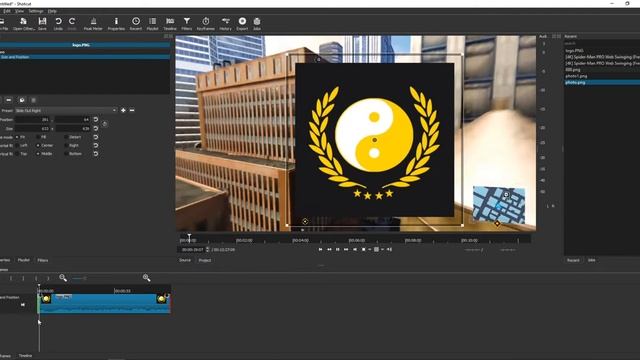The width and height of the screenshot is (640, 360).
Task: Show the Jobs panel from toolbar
Action: [x=257, y=24]
